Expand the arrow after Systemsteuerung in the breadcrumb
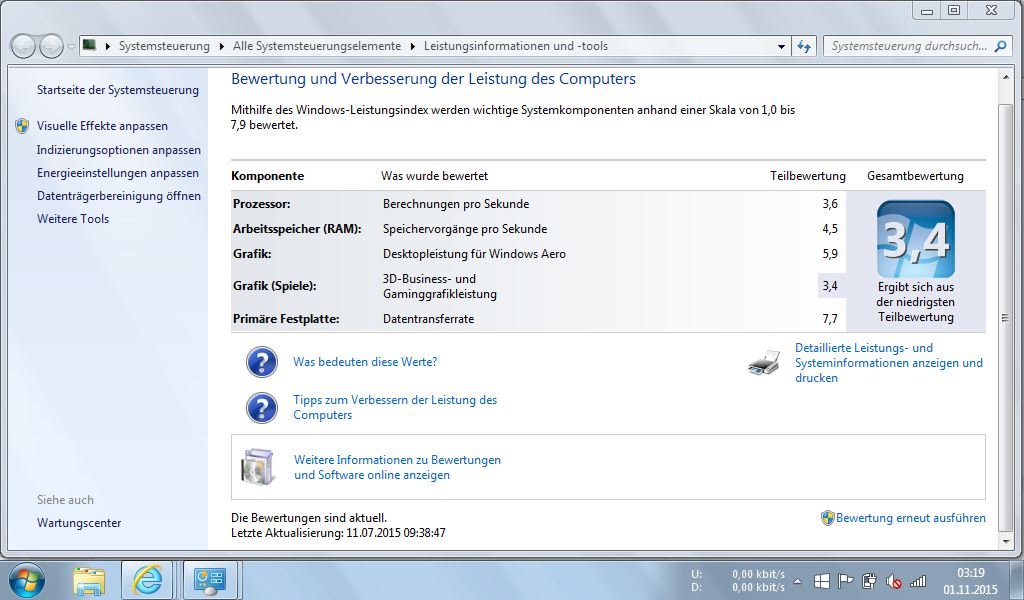The width and height of the screenshot is (1024, 600). click(221, 46)
